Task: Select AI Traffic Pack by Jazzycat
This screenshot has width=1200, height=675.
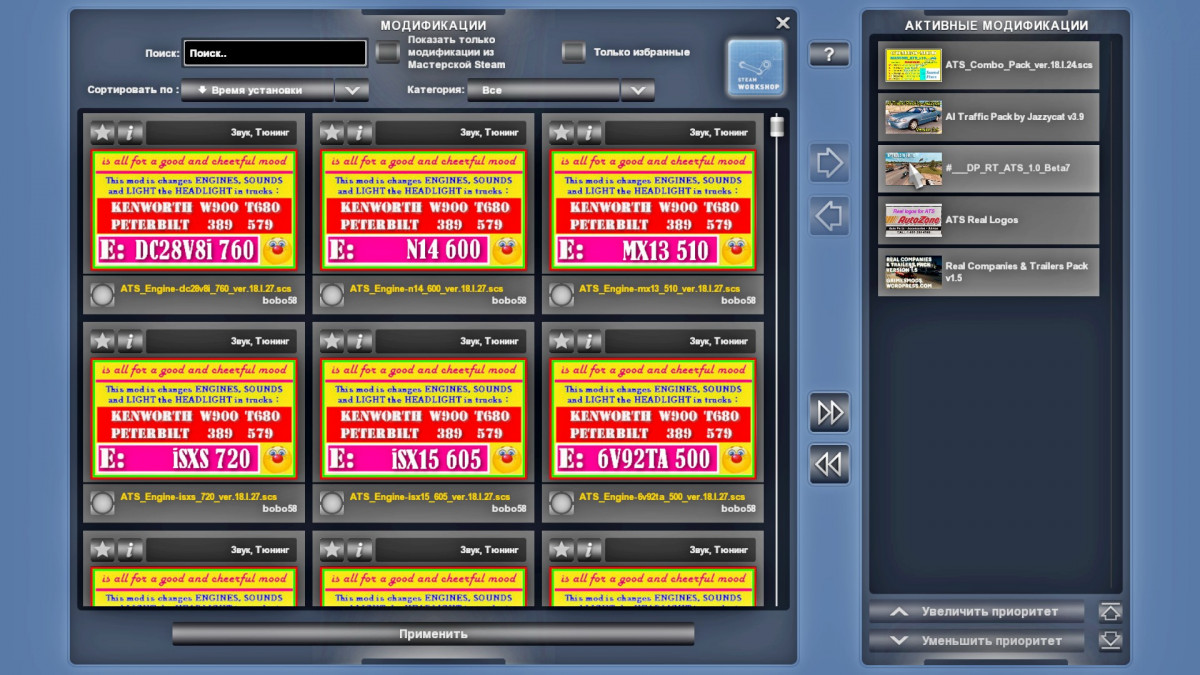Action: coord(988,117)
